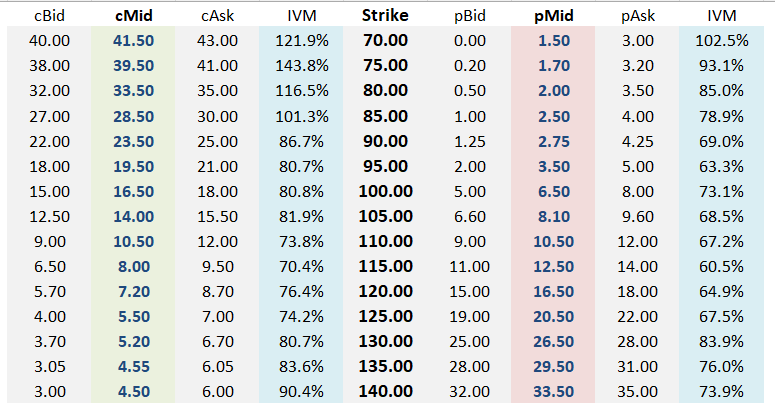This screenshot has width=775, height=408.
Task: Select the cMid column header
Action: tap(133, 16)
